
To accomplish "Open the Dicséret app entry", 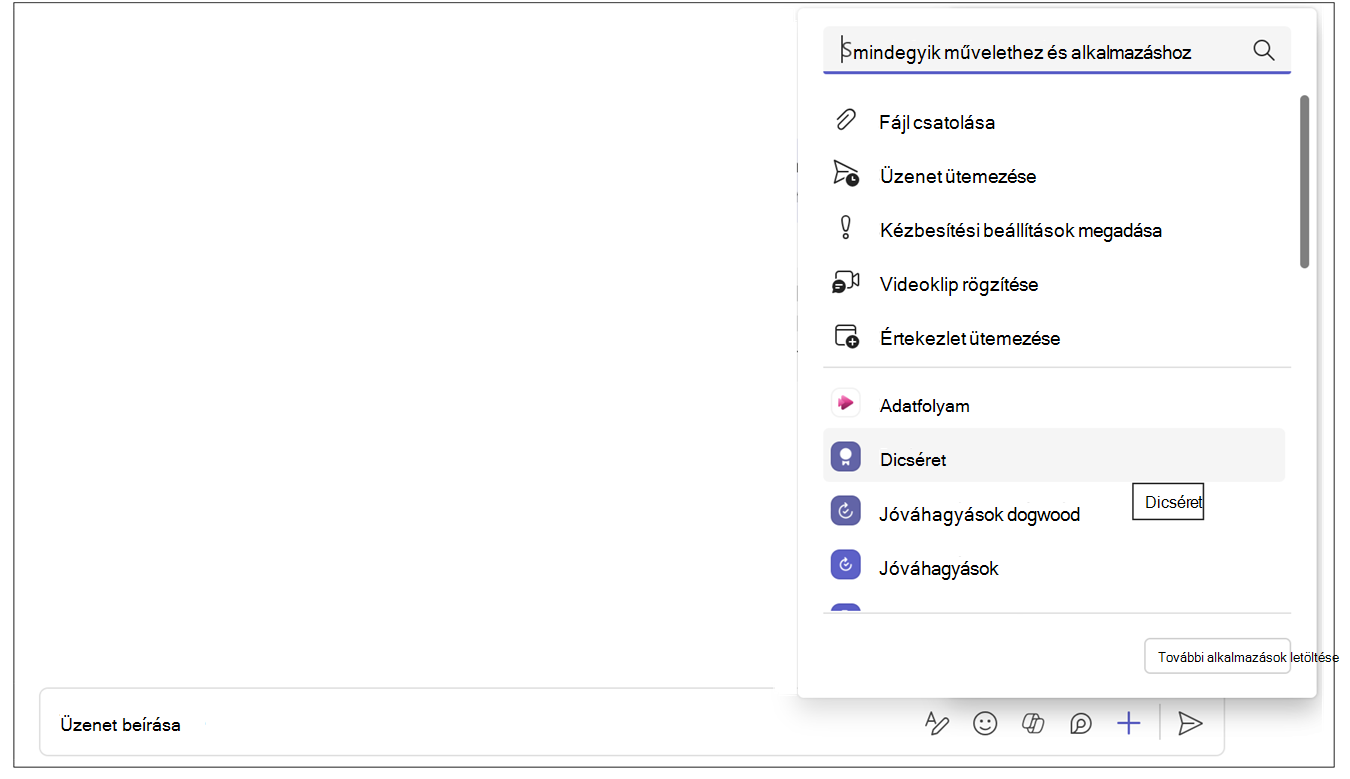I will click(x=1054, y=456).
